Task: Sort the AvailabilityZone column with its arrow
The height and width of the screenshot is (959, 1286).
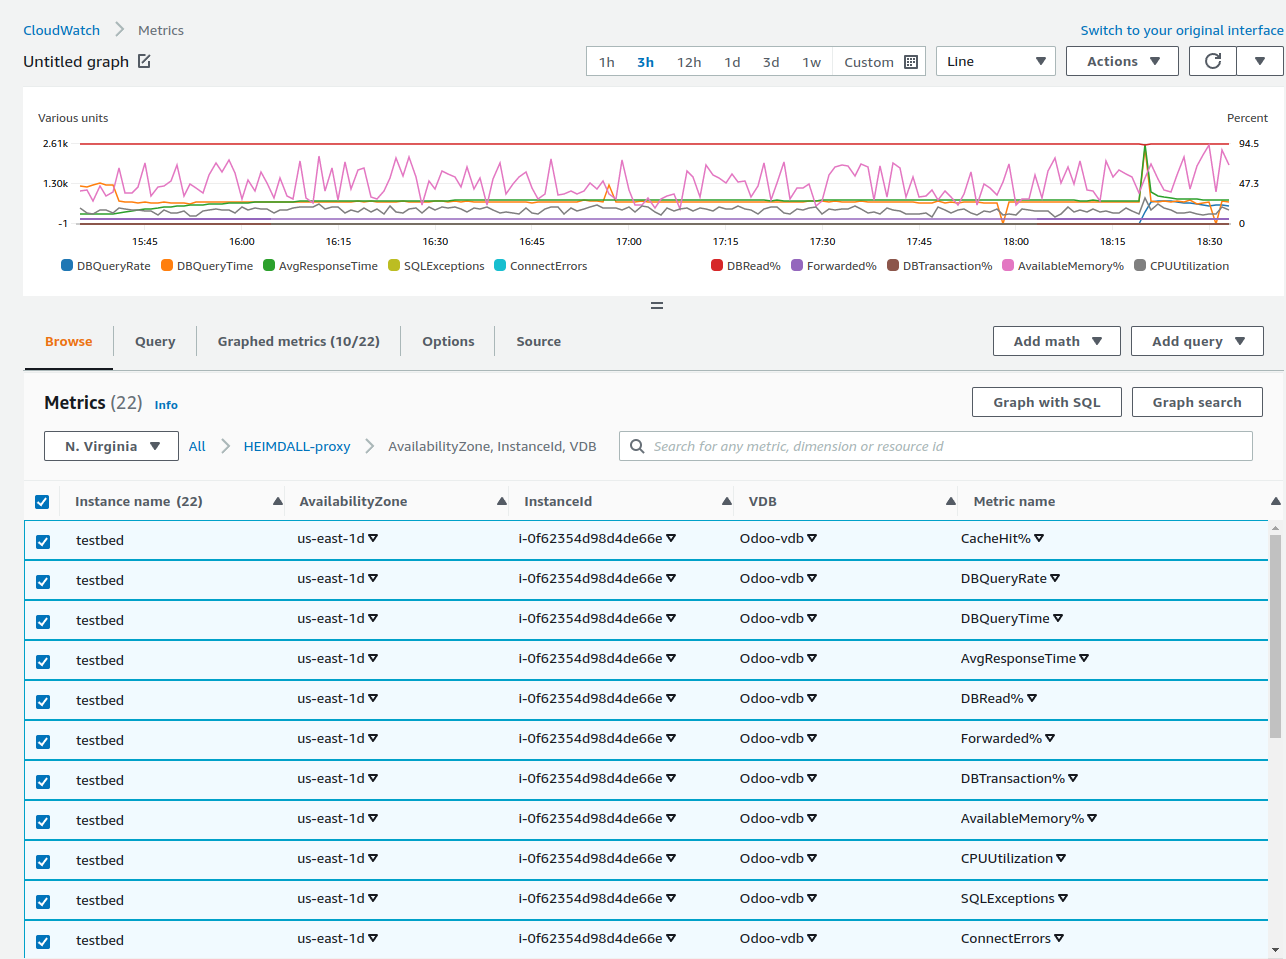Action: 501,501
